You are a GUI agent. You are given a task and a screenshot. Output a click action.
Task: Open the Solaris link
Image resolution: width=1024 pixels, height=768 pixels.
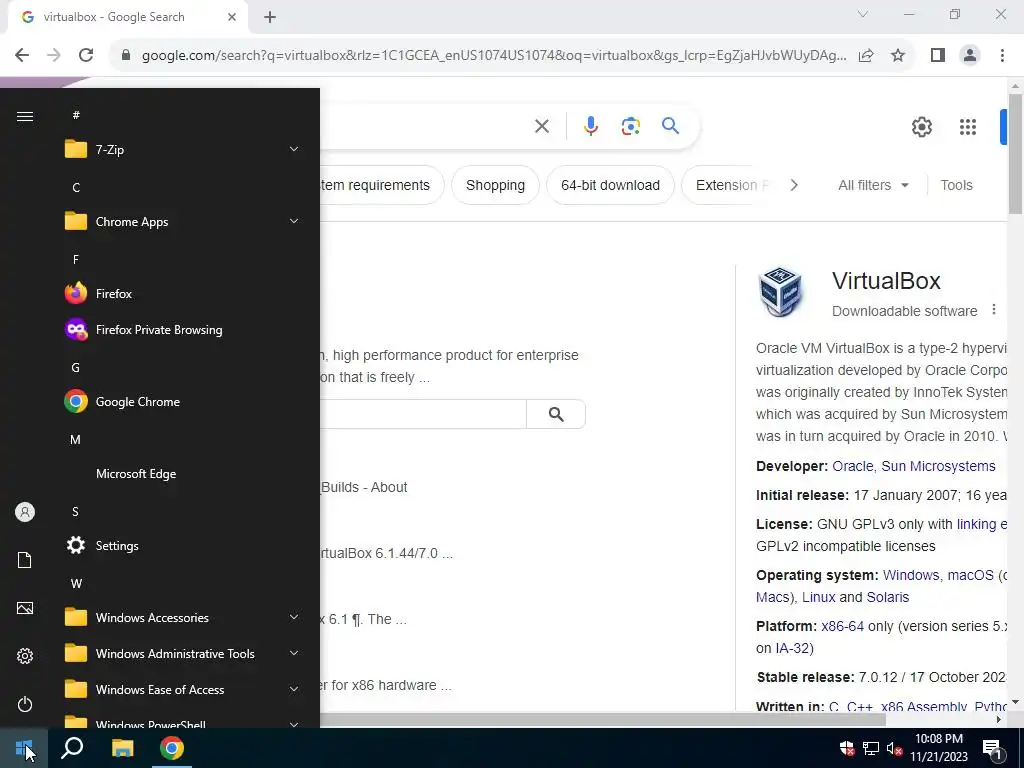pos(888,597)
